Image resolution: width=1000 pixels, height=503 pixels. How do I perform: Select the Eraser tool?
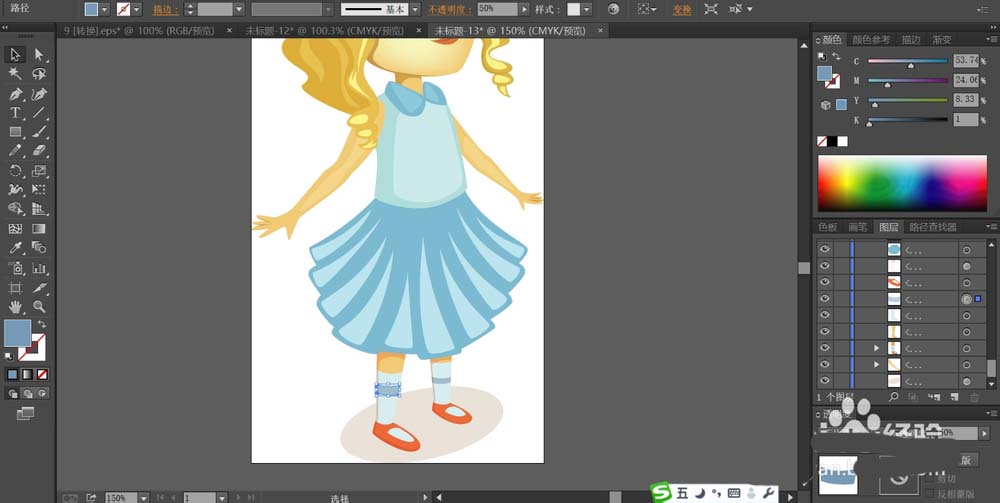tap(40, 151)
